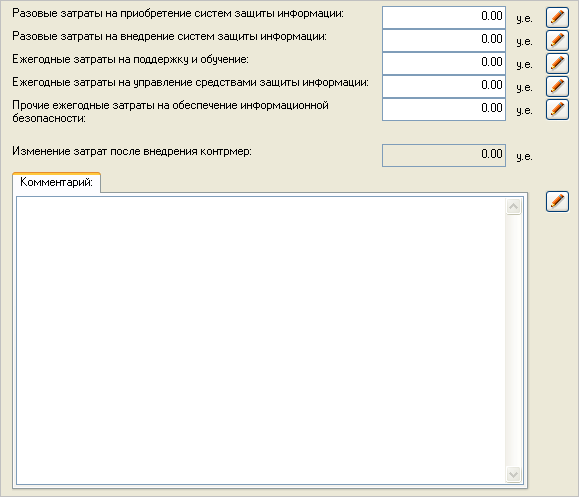Click comment scrollbar up arrow
This screenshot has width=579, height=497.
[513, 206]
